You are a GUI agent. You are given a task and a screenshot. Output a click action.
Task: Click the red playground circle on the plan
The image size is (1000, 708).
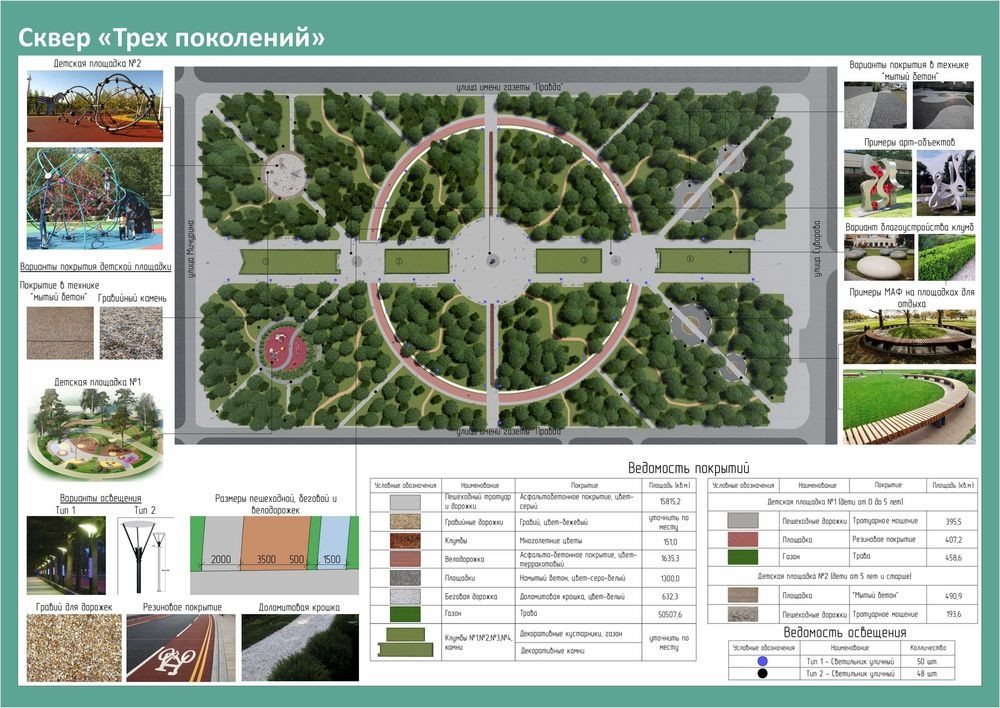[x=284, y=348]
